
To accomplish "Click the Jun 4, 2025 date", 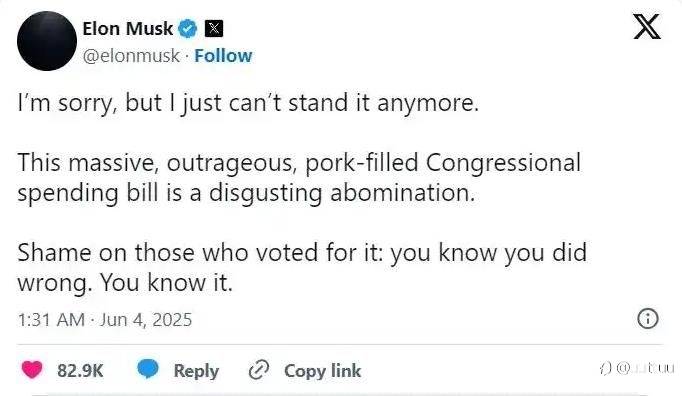I will pos(146,320).
